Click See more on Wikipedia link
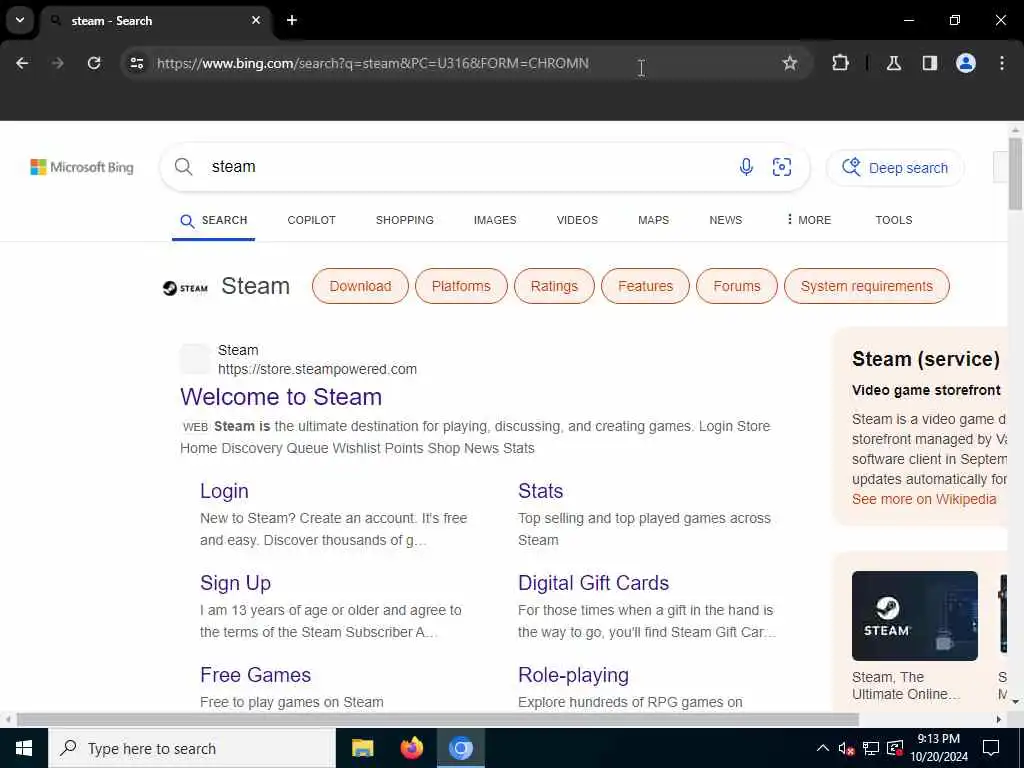The image size is (1024, 768). pyautogui.click(x=924, y=500)
